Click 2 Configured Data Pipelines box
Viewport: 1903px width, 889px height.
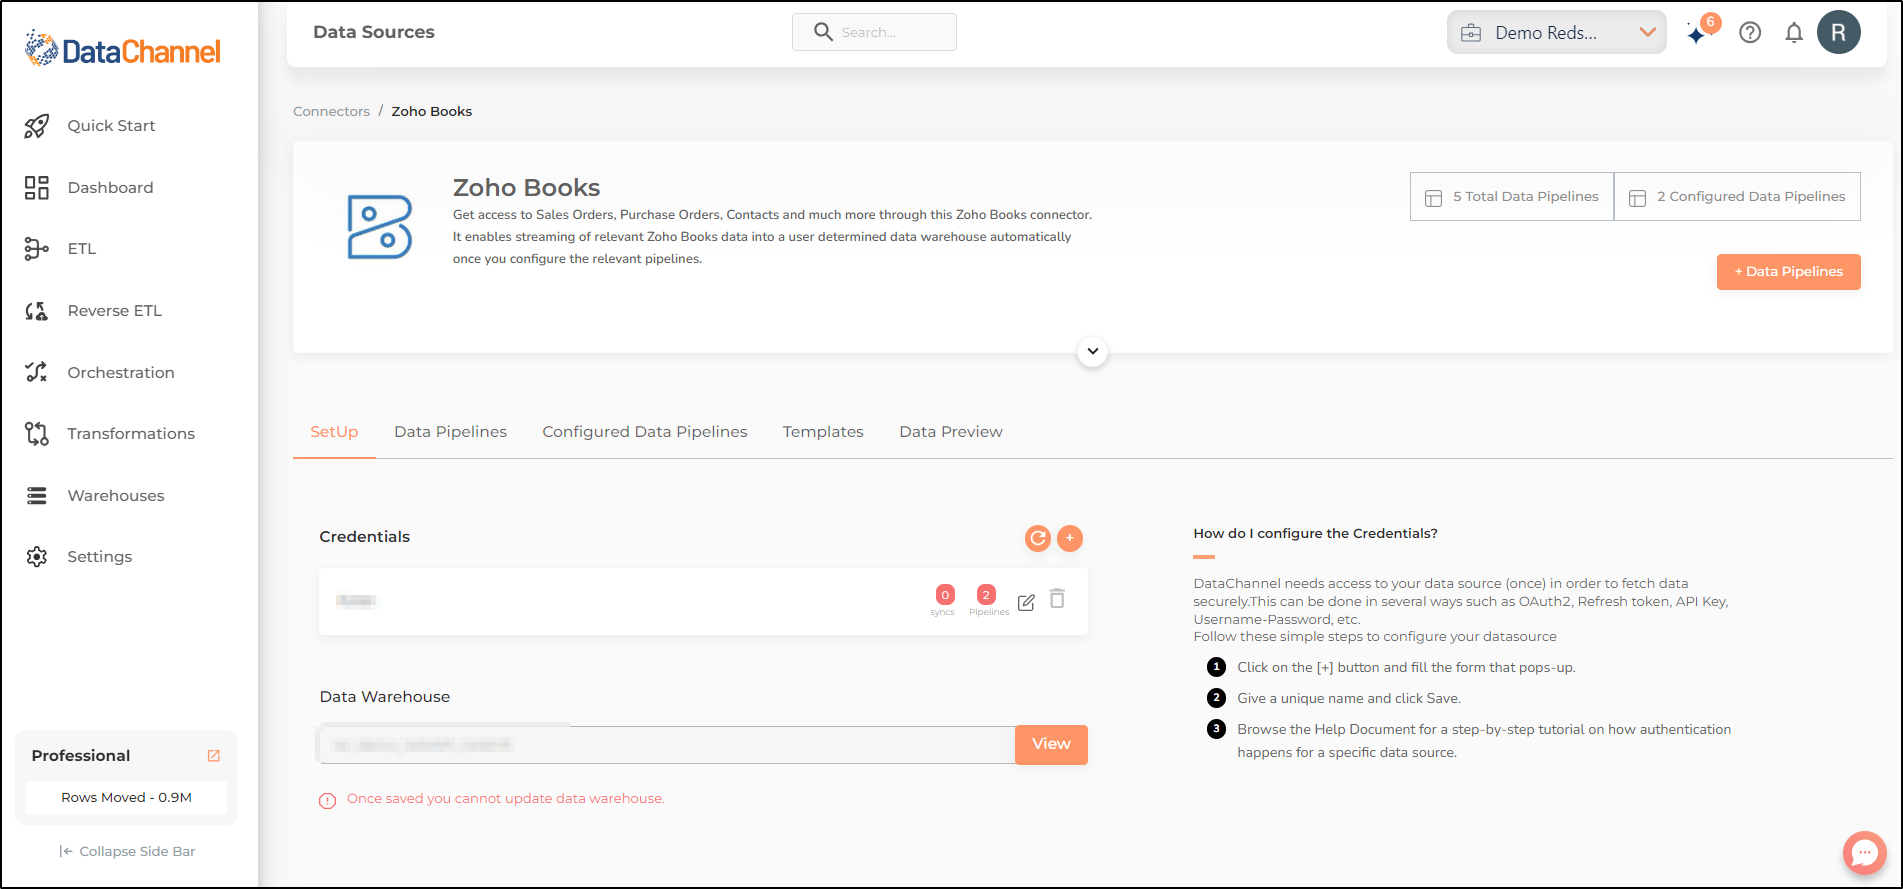(x=1738, y=197)
